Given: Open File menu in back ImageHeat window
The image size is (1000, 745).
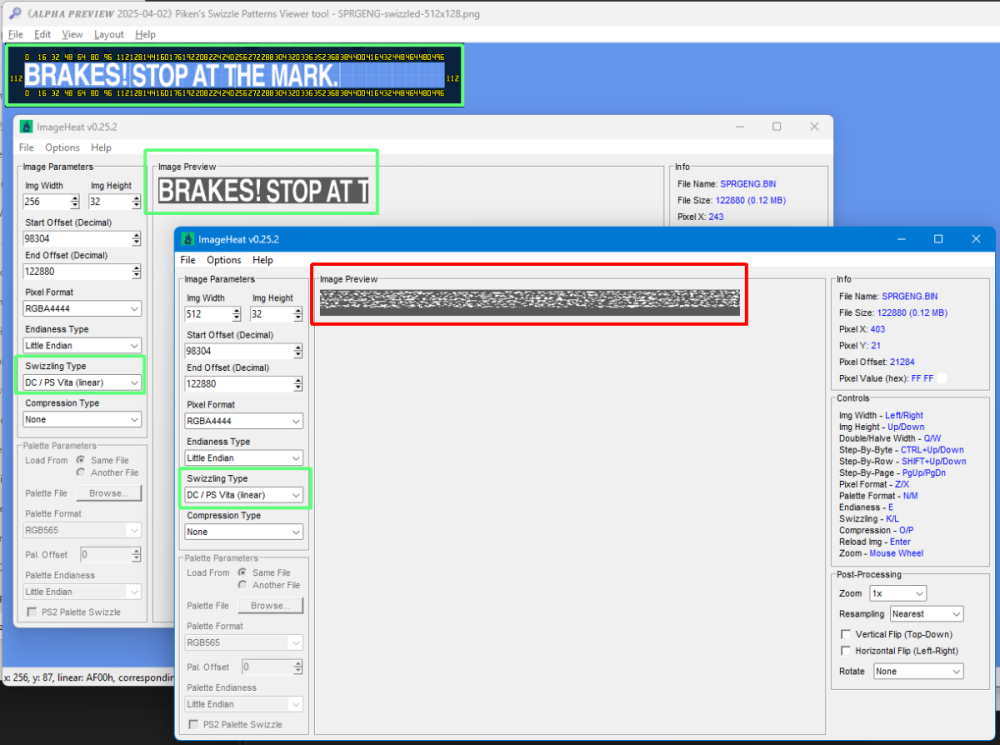Looking at the screenshot, I should pos(26,147).
